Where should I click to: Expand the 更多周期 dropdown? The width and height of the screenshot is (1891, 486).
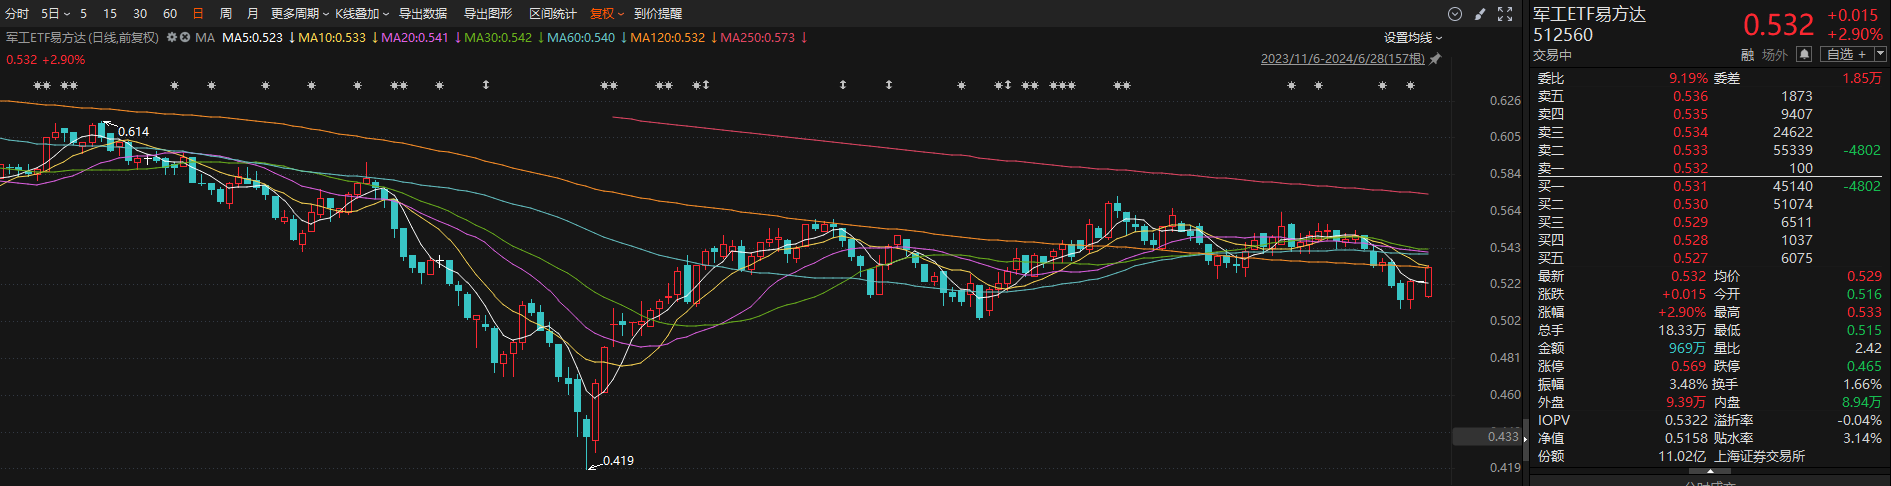(299, 14)
